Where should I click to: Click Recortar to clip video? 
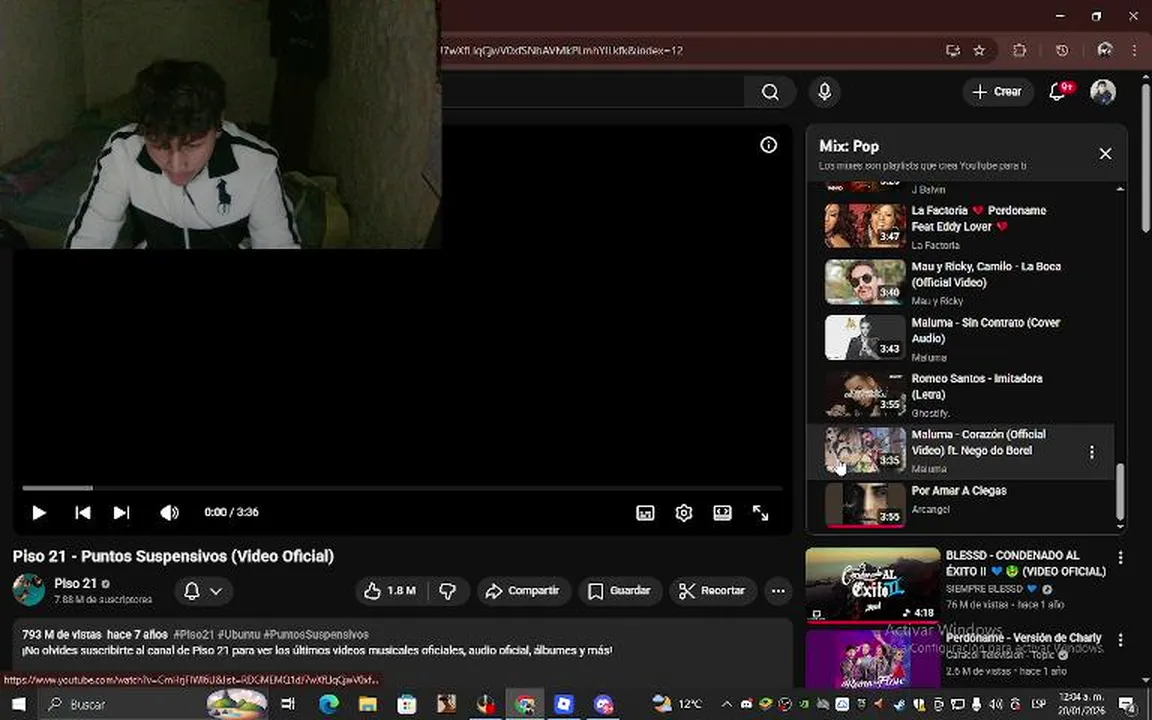point(712,591)
